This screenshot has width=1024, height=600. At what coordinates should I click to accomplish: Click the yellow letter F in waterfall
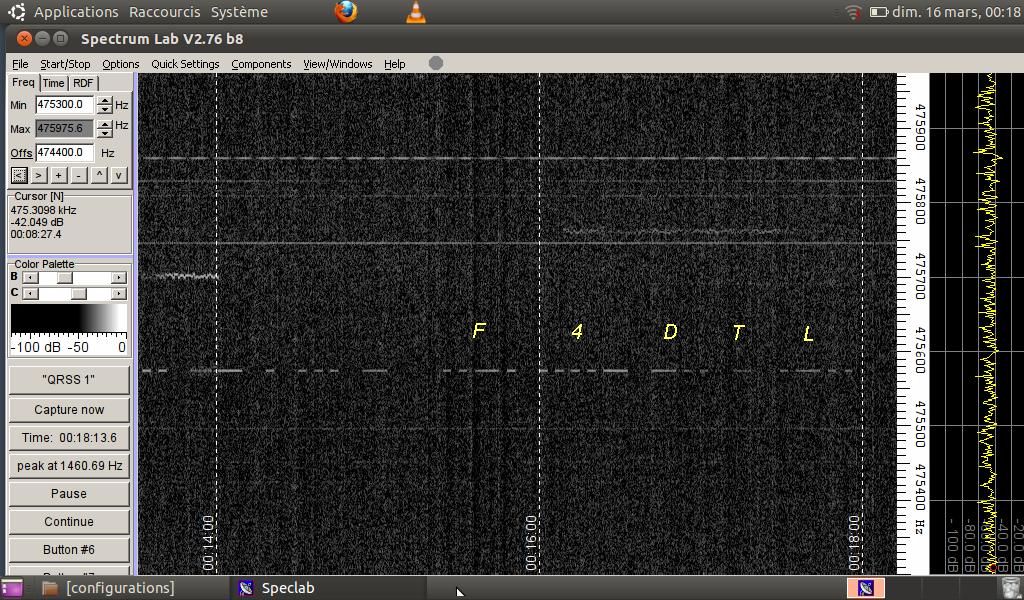(x=479, y=330)
